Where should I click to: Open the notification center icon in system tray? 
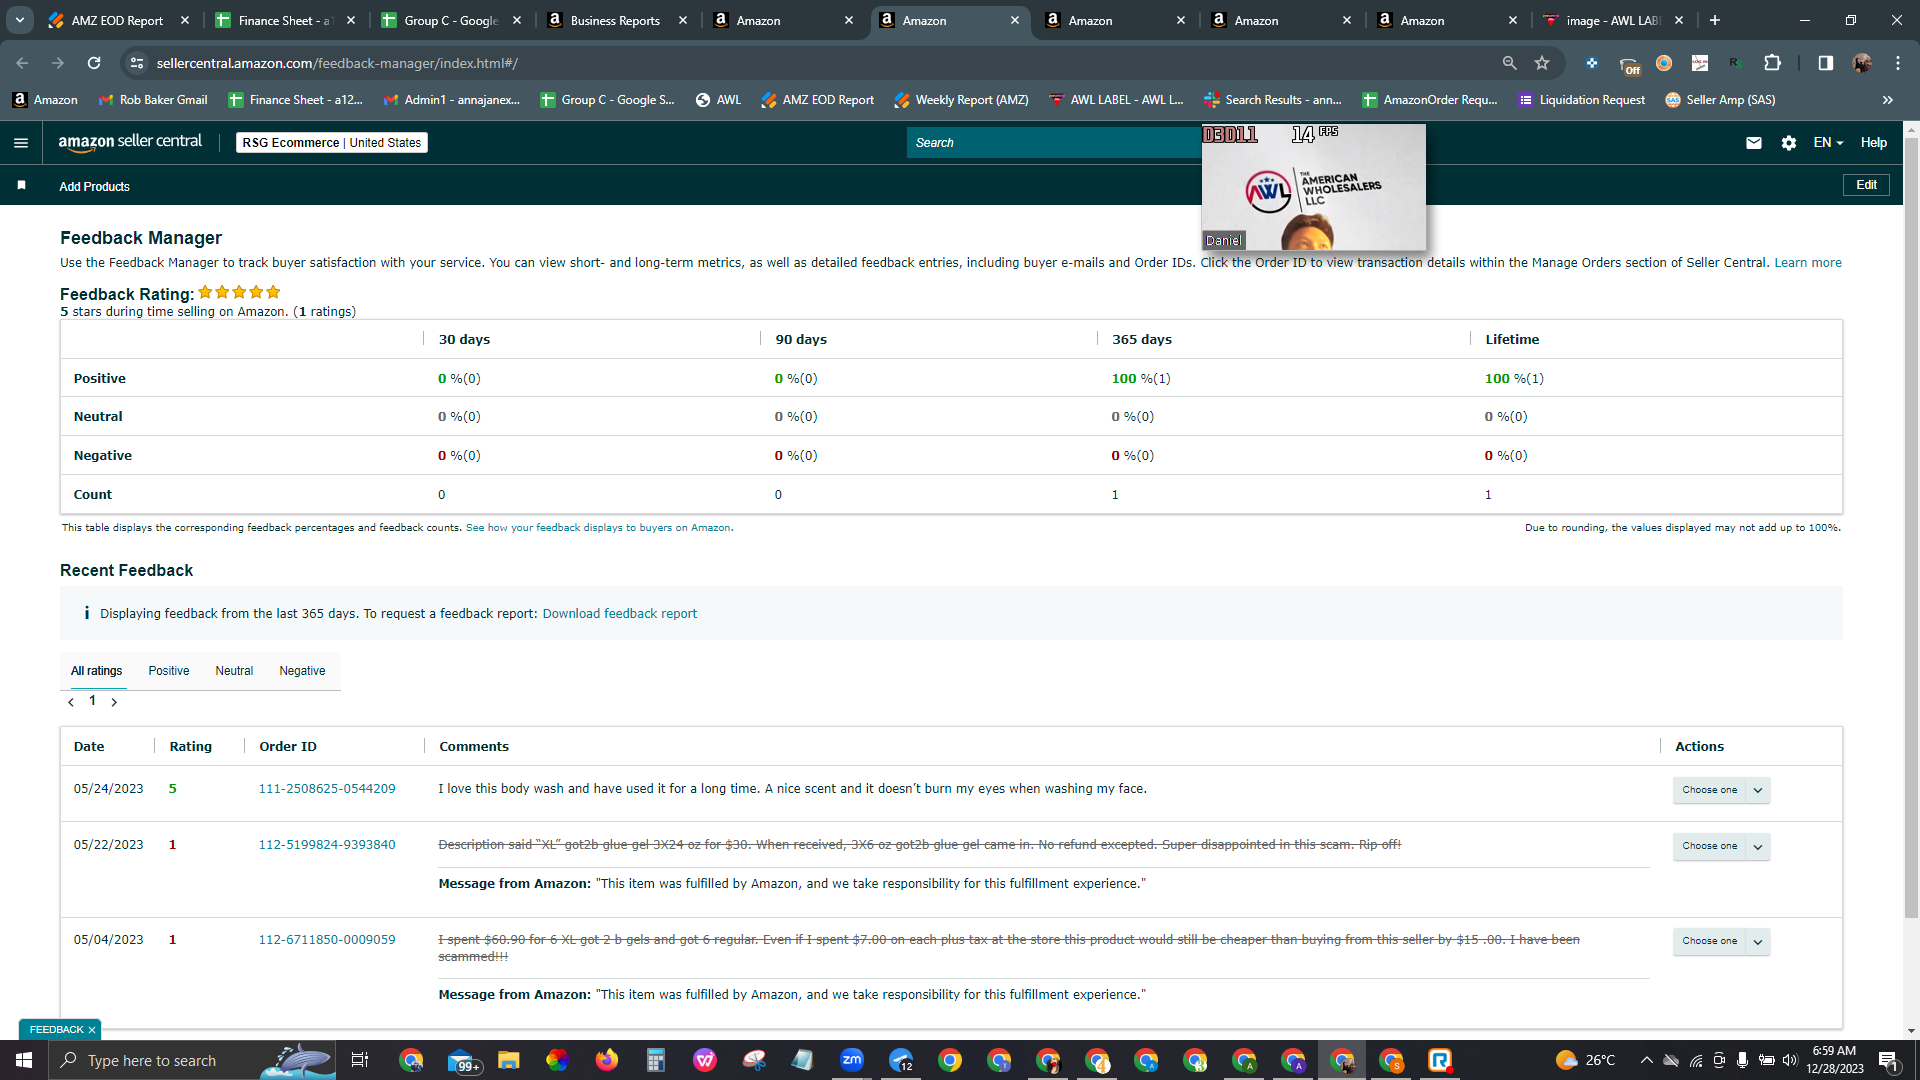1888,1060
